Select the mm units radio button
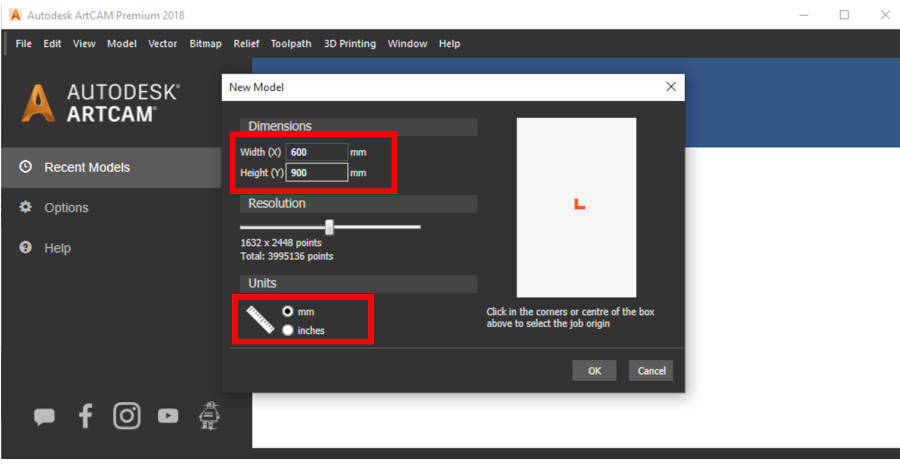Image resolution: width=900 pixels, height=464 pixels. 288,311
